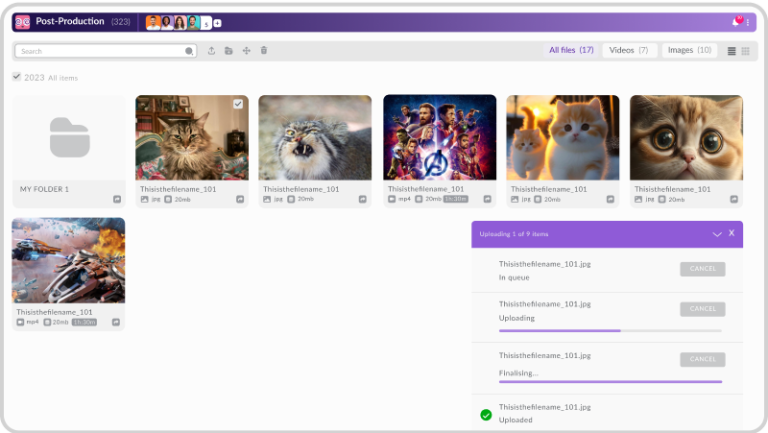Screen dimensions: 768x433
Task: Select the Images (10) tab
Action: coord(689,50)
